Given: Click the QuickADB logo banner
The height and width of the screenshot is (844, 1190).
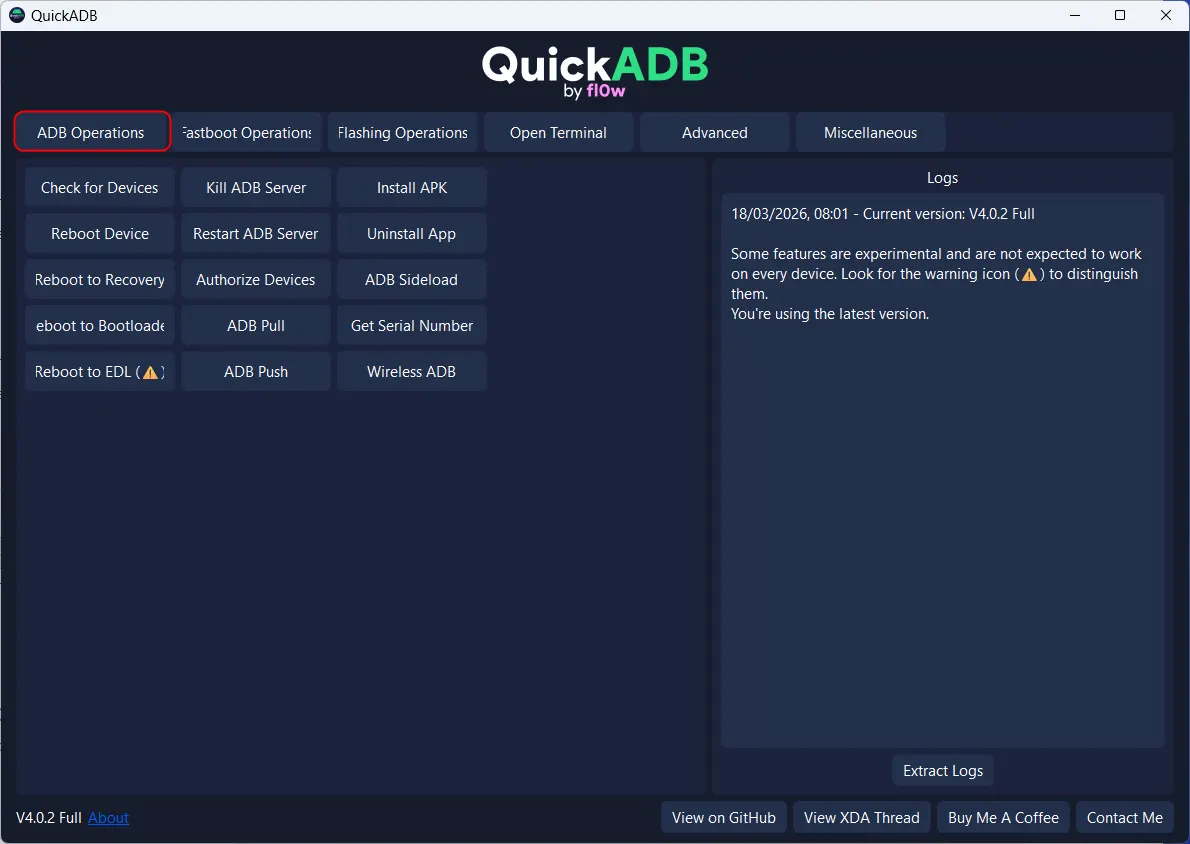Looking at the screenshot, I should point(594,72).
